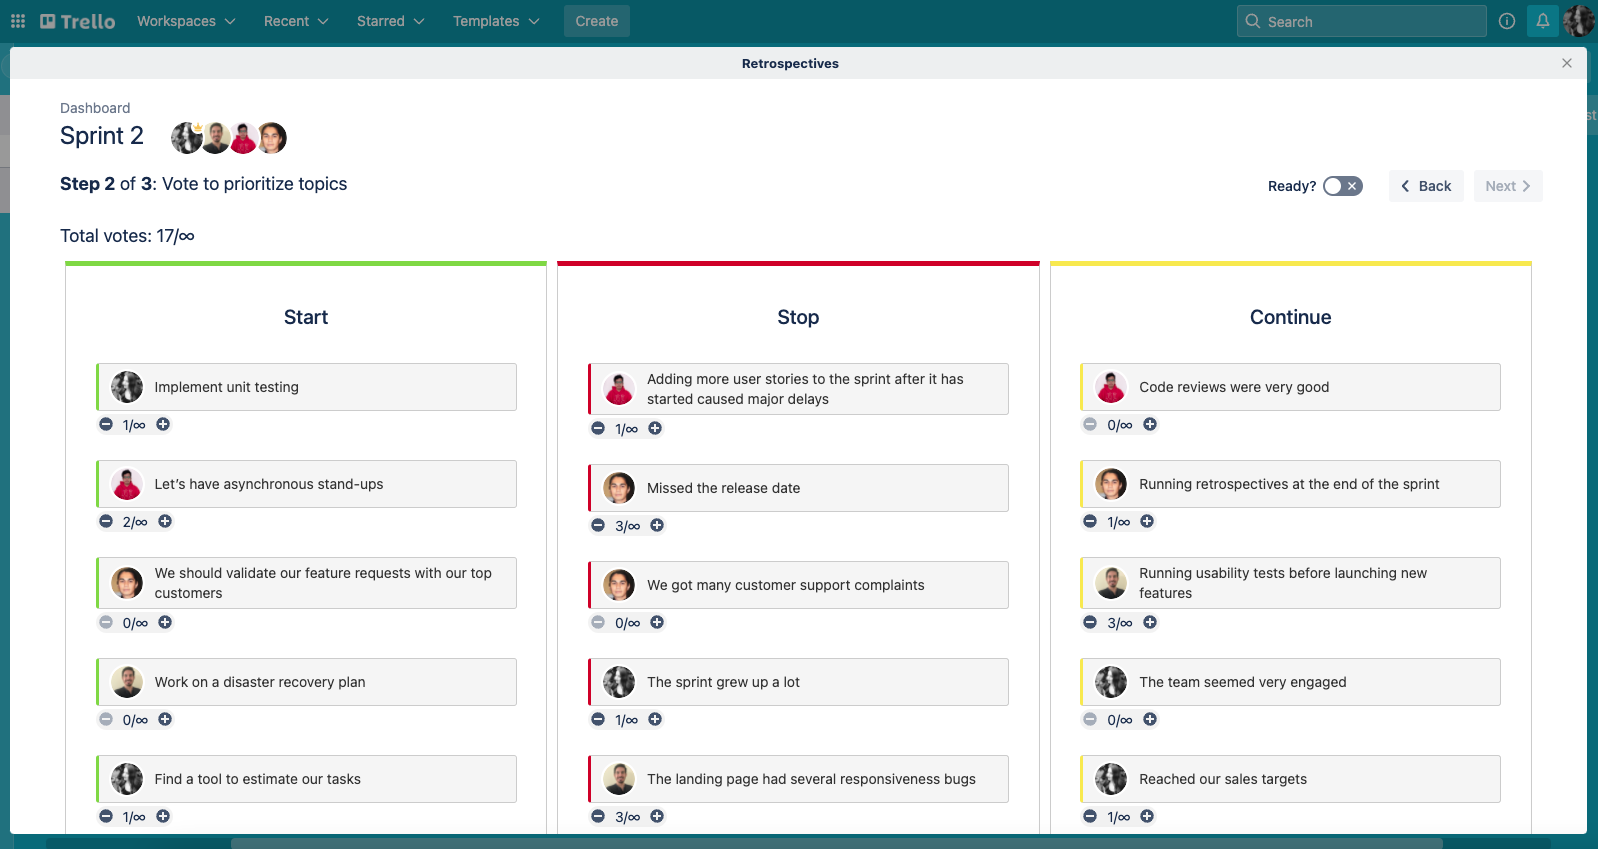Add vote to 'The sprint grew up a lot'
This screenshot has height=849, width=1598.
(x=655, y=720)
